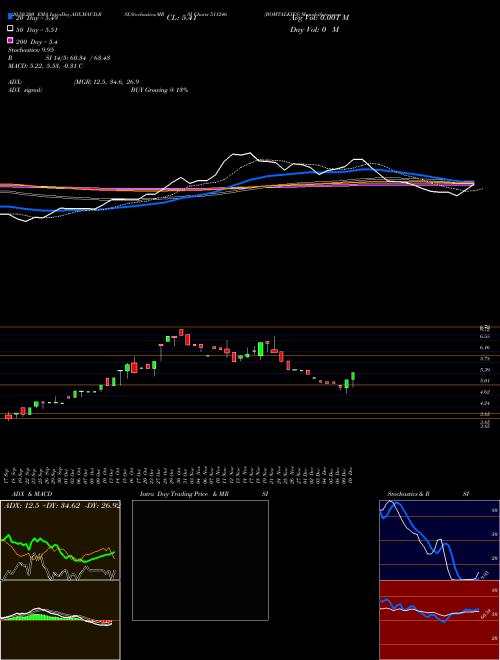Click the 'Stochastics: 9.93' reading
Image resolution: width=500 pixels, height=660 pixels.
31,50
